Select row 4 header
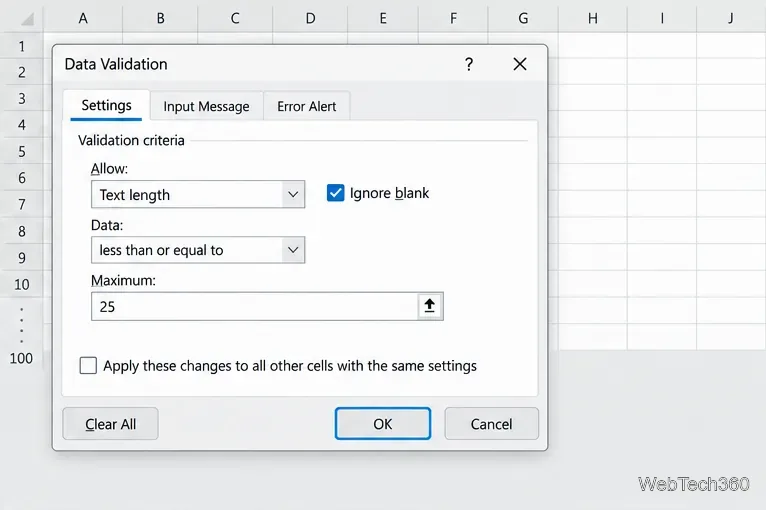Screen dimensions: 766x510 tap(22, 125)
